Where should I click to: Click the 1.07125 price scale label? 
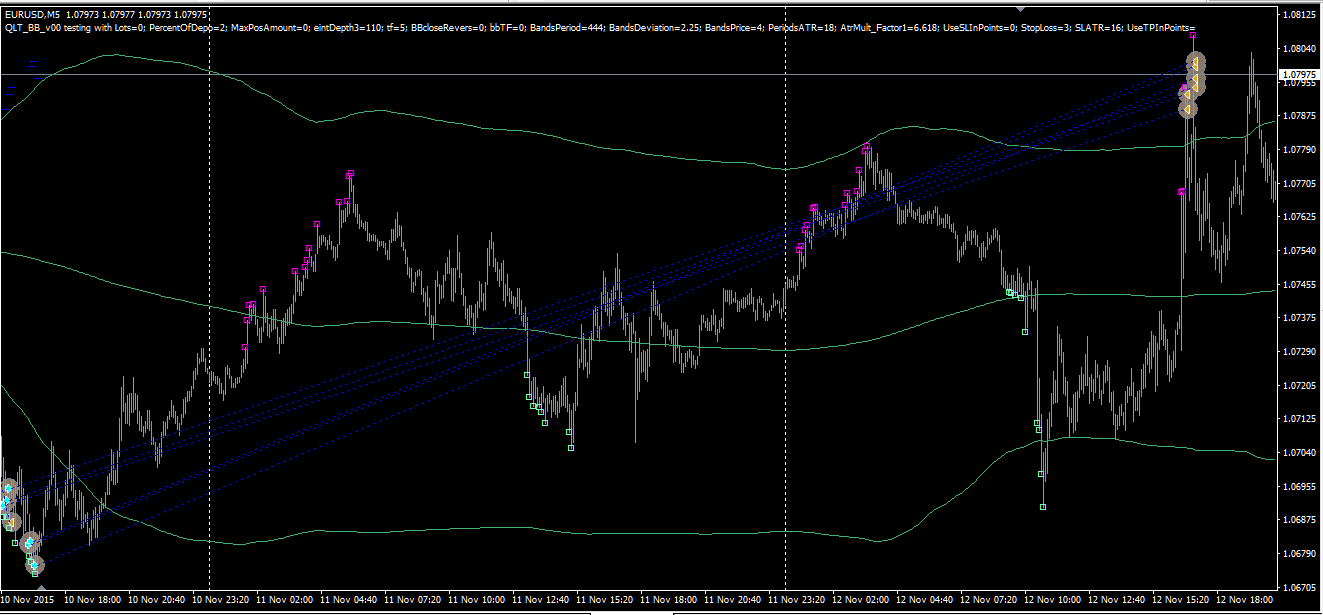1299,419
